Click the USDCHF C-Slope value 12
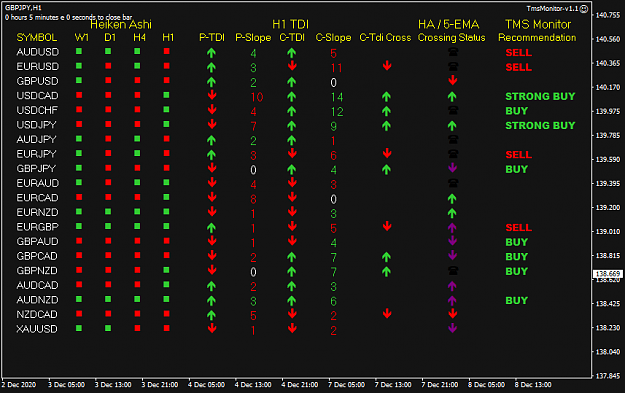The image size is (625, 393). coord(337,112)
